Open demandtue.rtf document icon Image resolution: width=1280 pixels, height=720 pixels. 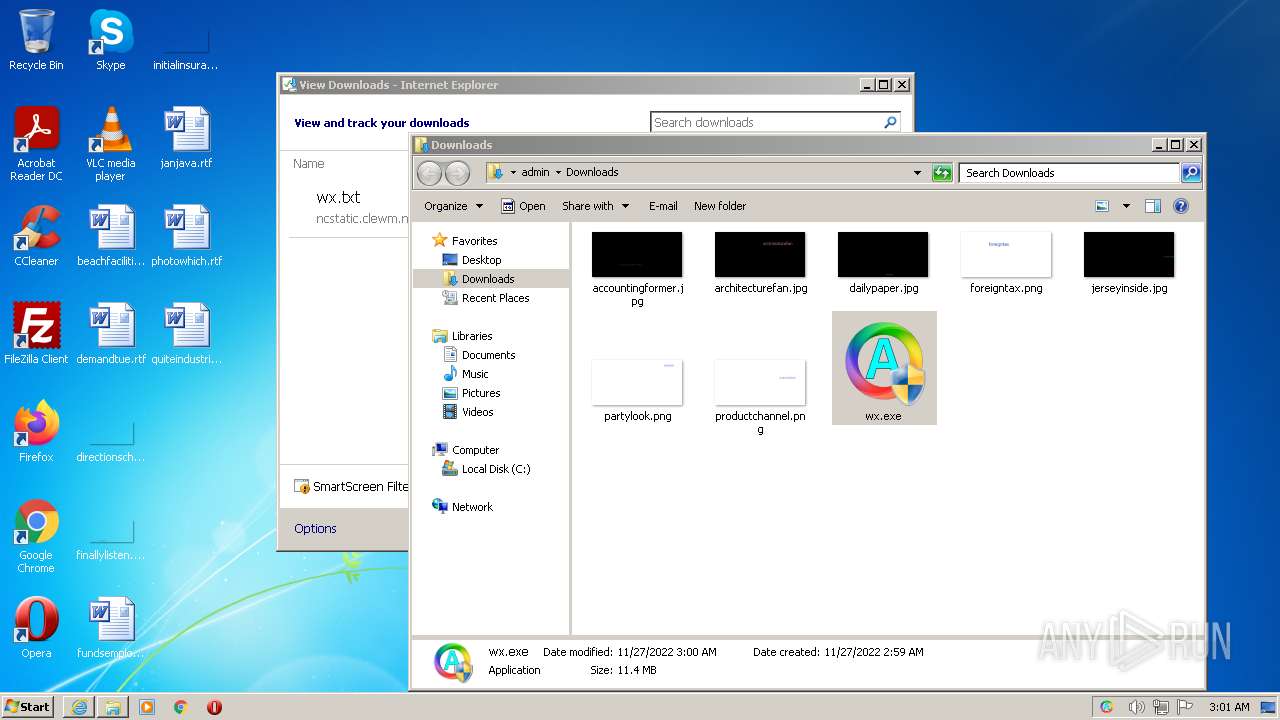110,334
